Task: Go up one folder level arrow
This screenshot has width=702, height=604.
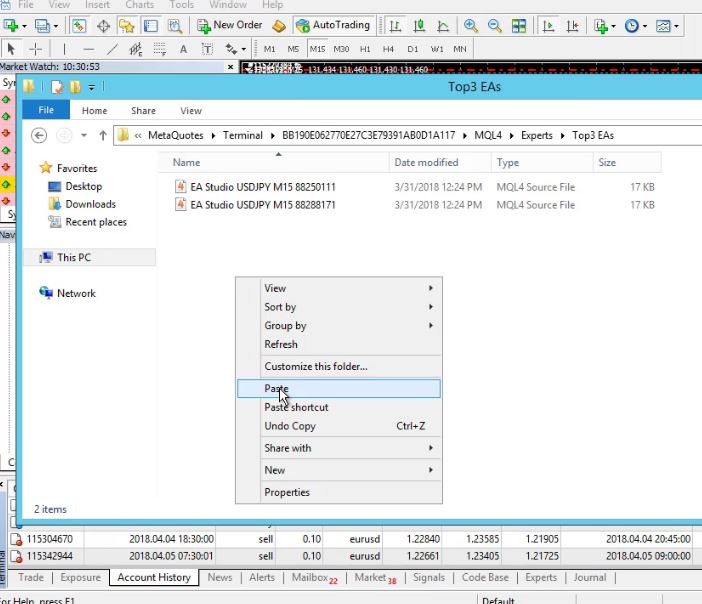Action: pyautogui.click(x=103, y=135)
